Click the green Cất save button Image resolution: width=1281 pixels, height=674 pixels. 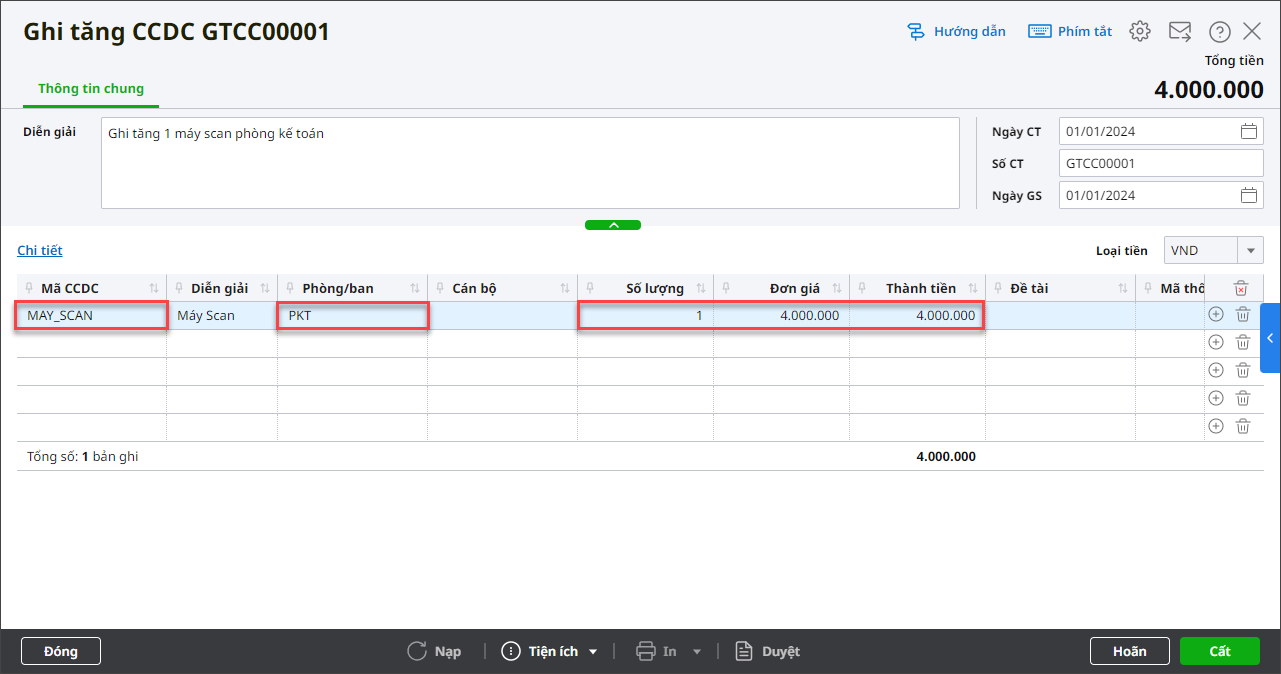click(1219, 651)
